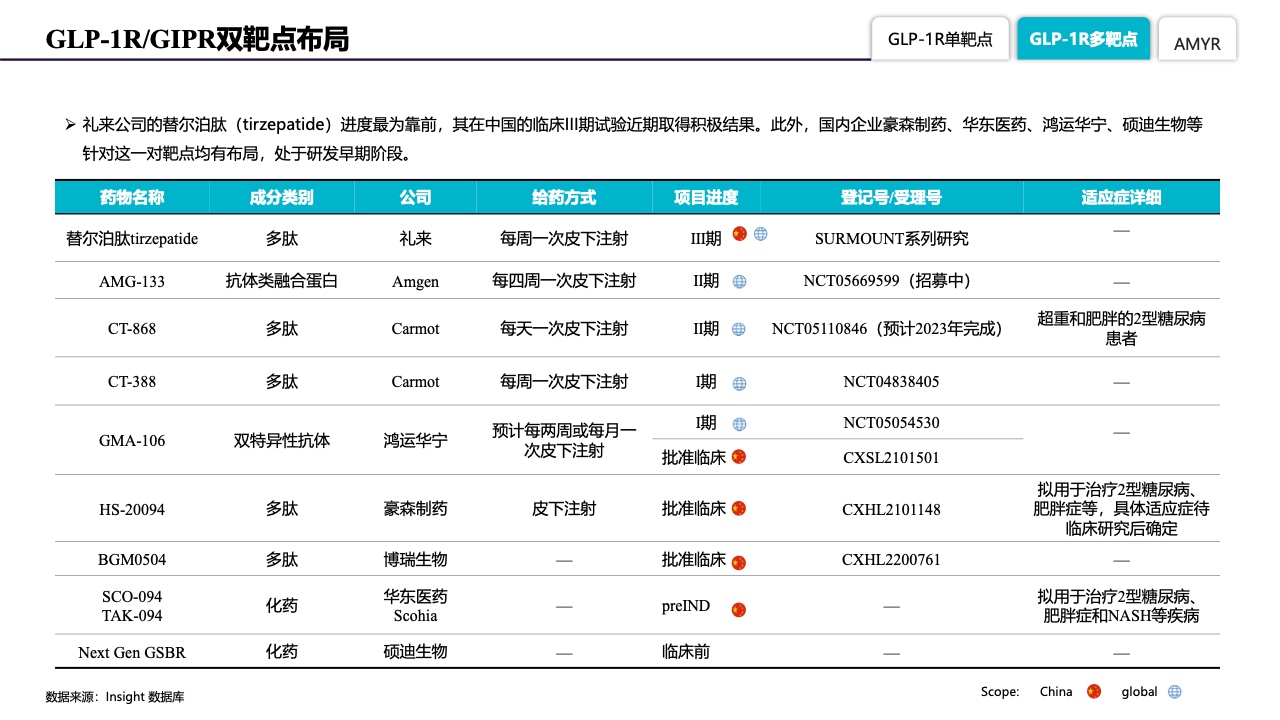
Task: Select the CT-868 drug name cell
Action: [132, 329]
